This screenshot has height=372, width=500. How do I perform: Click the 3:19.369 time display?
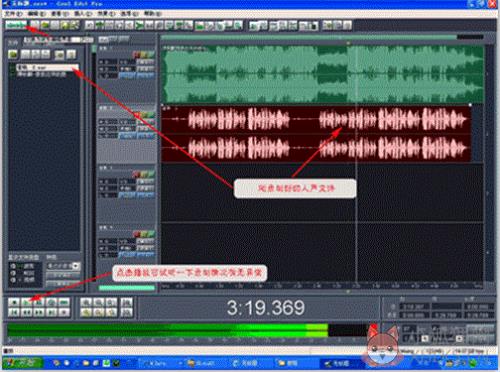pyautogui.click(x=266, y=308)
